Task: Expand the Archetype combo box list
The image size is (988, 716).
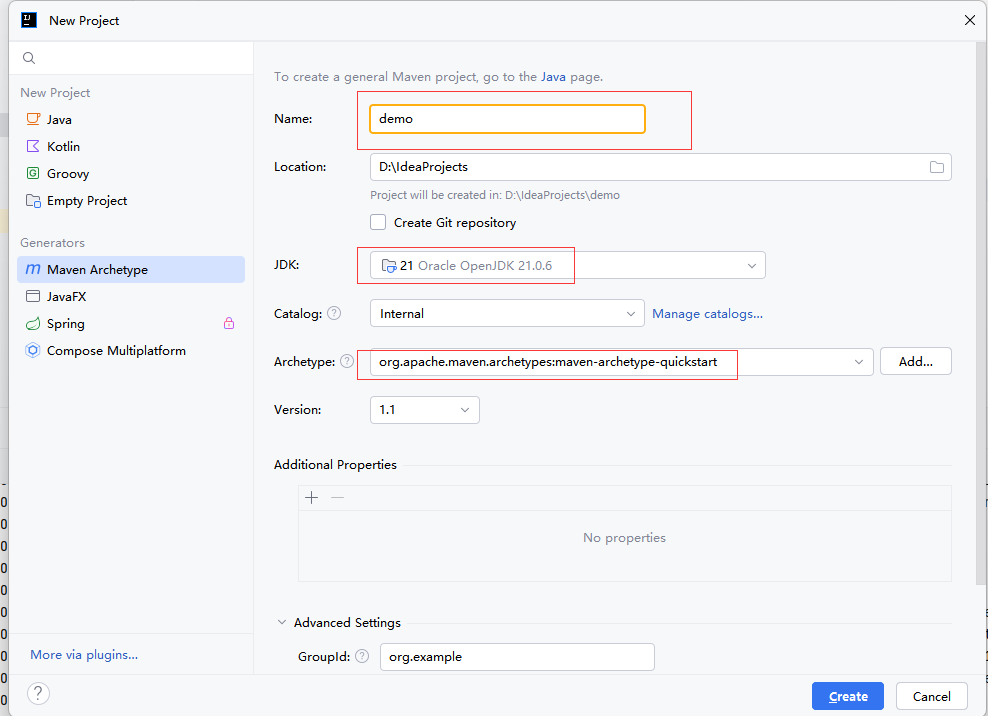Action: [x=859, y=362]
